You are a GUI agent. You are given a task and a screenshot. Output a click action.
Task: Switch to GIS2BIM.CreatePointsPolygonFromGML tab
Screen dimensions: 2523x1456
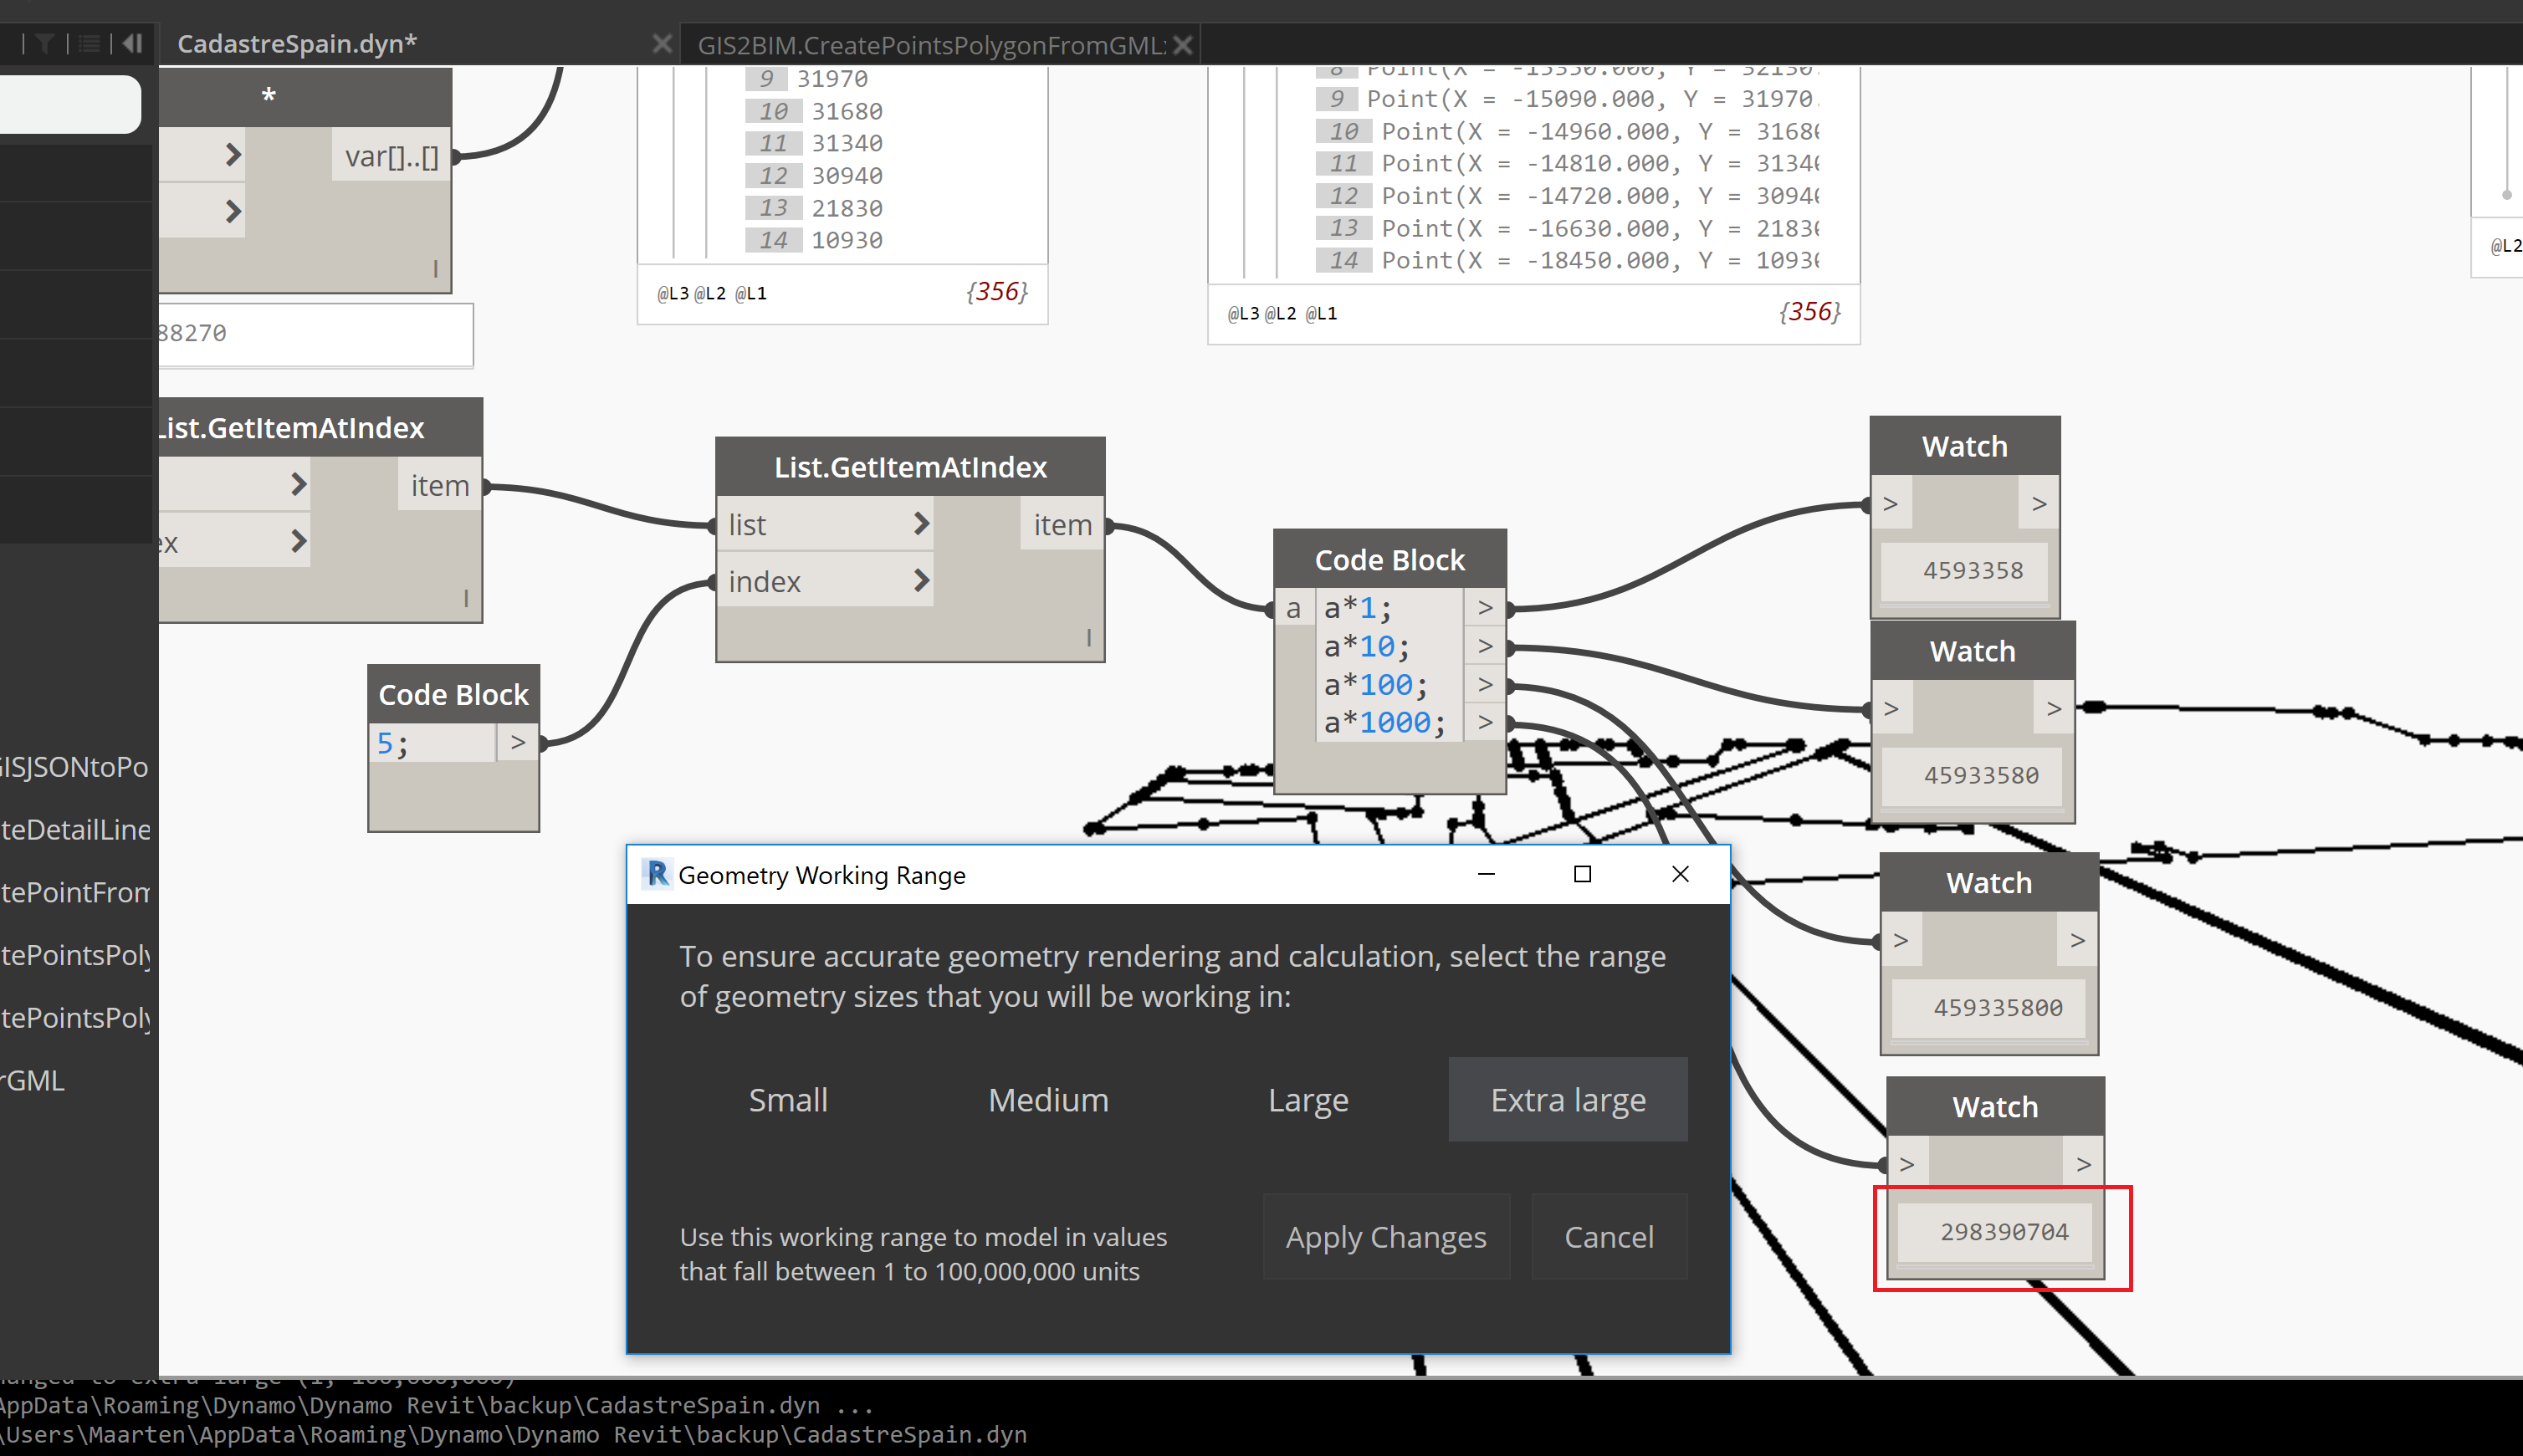(x=931, y=45)
